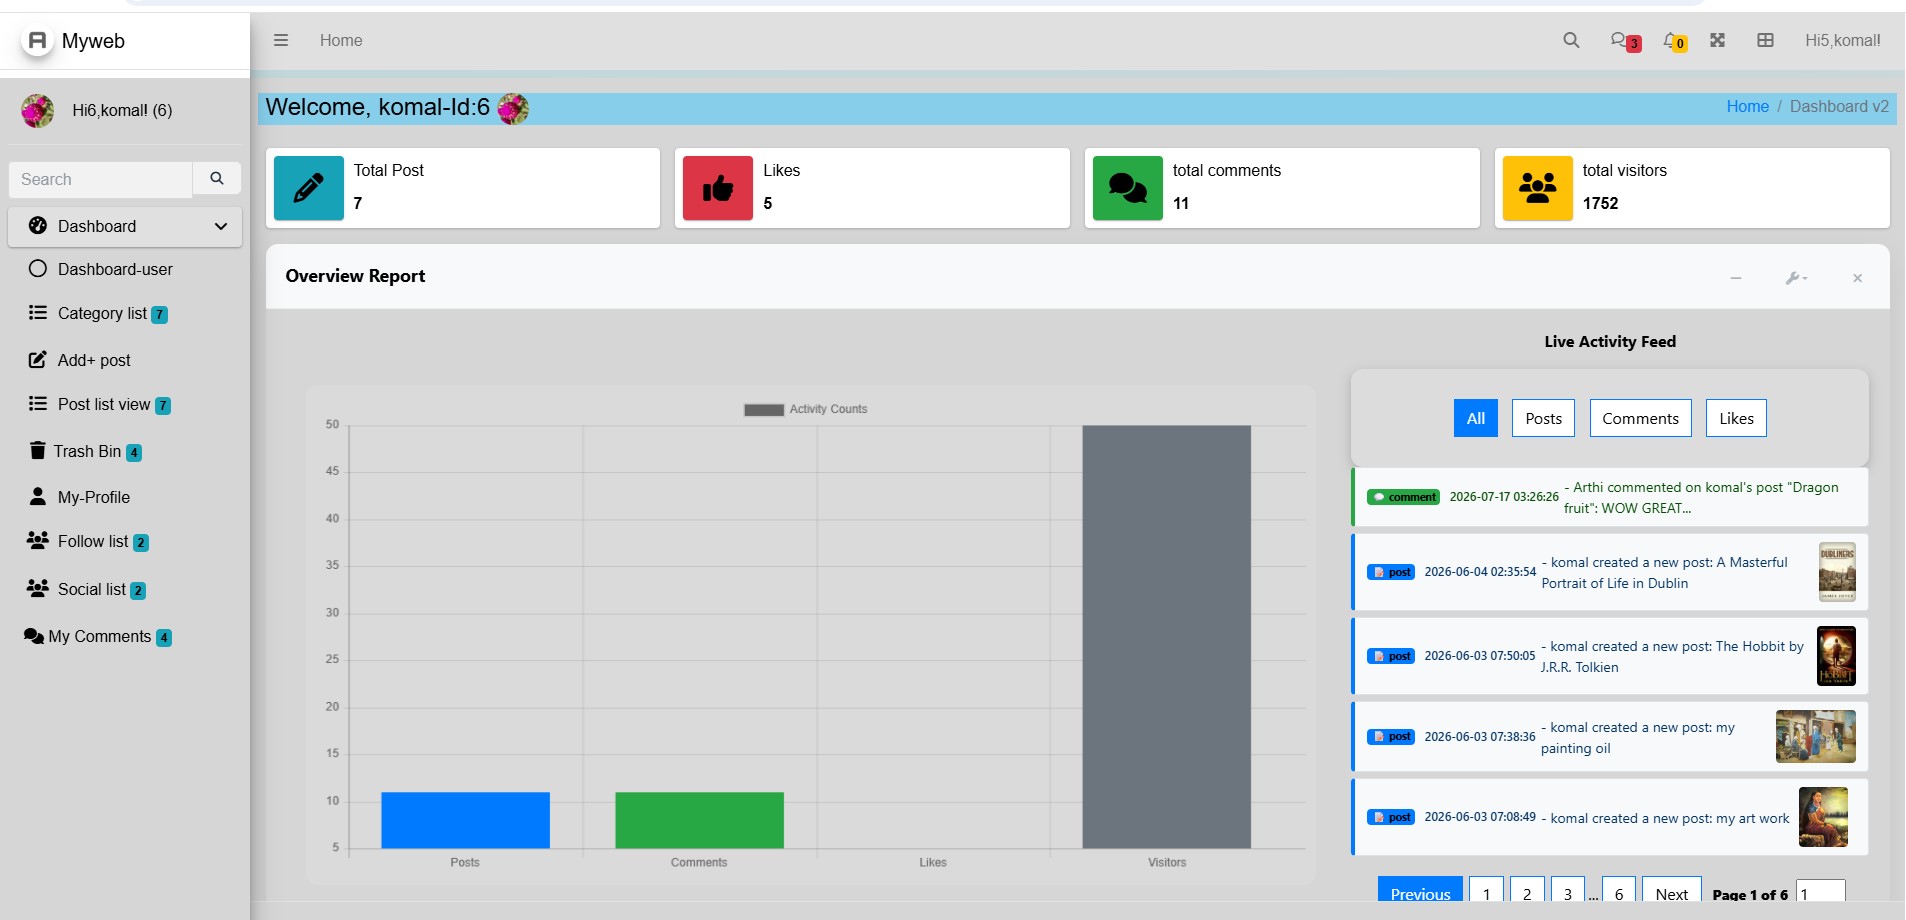Click Home link in top navbar
Screen dimensions: 1906x920
(341, 41)
